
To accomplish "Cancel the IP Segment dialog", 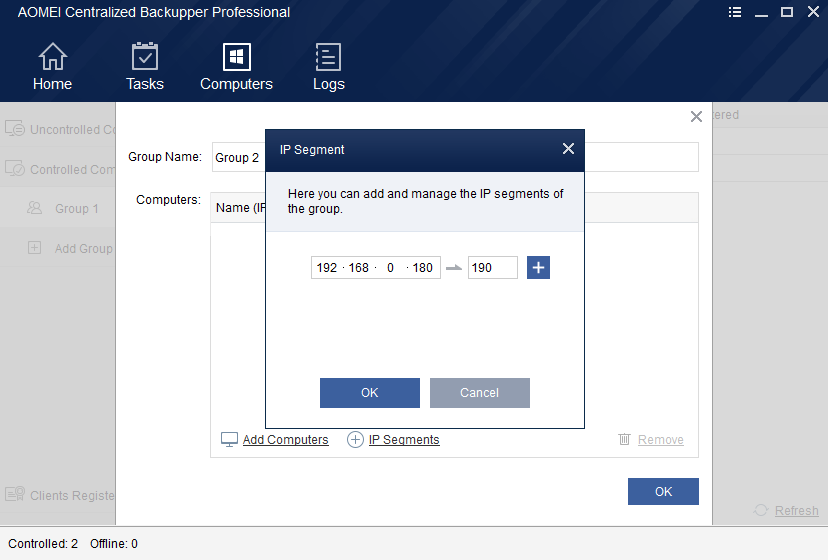I will pos(479,393).
